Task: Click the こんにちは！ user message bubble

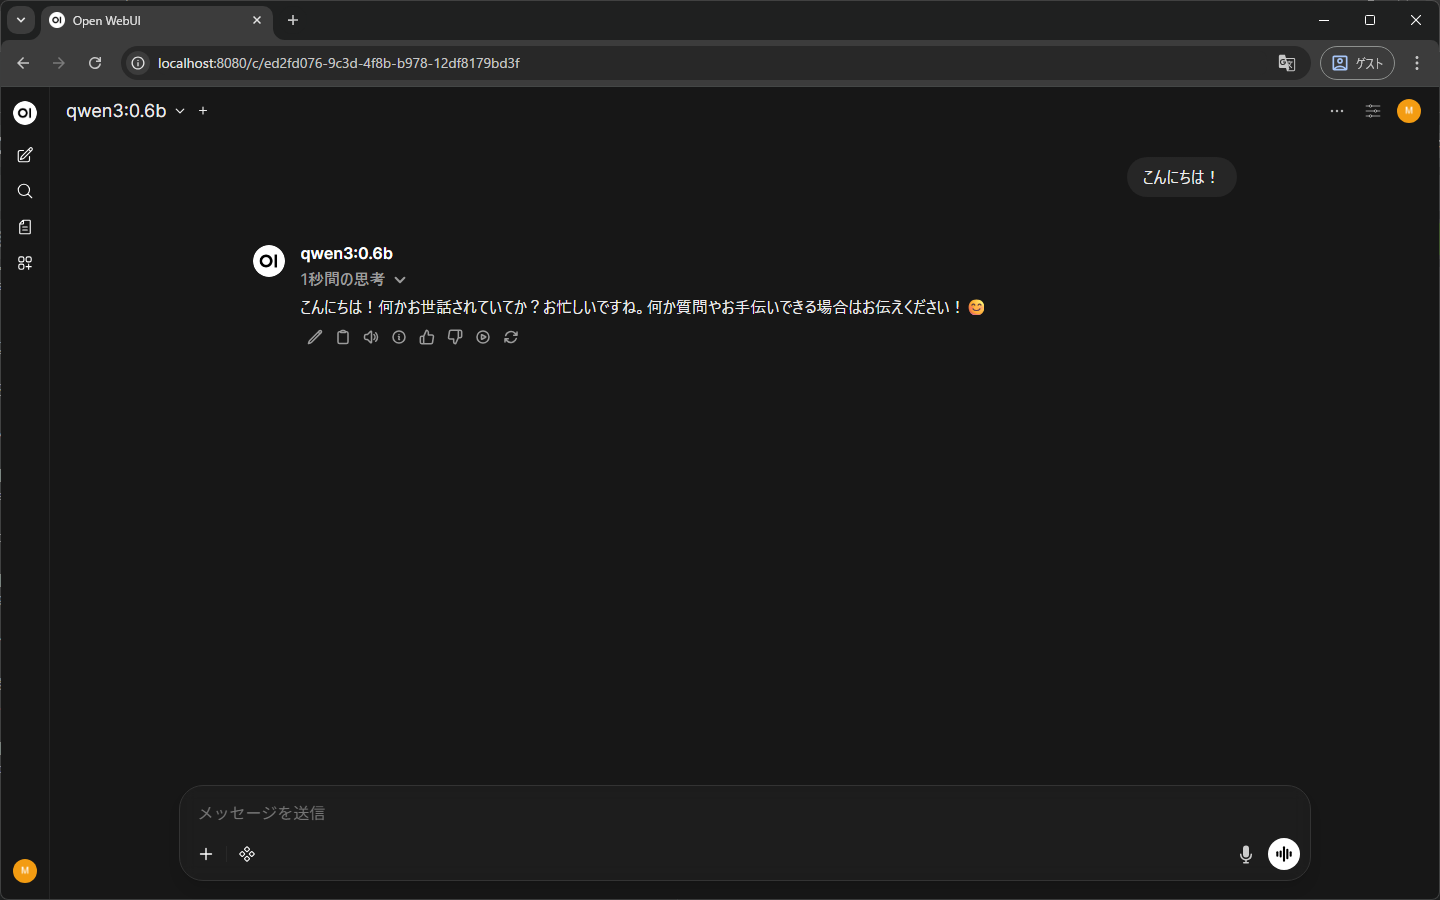Action: point(1182,177)
